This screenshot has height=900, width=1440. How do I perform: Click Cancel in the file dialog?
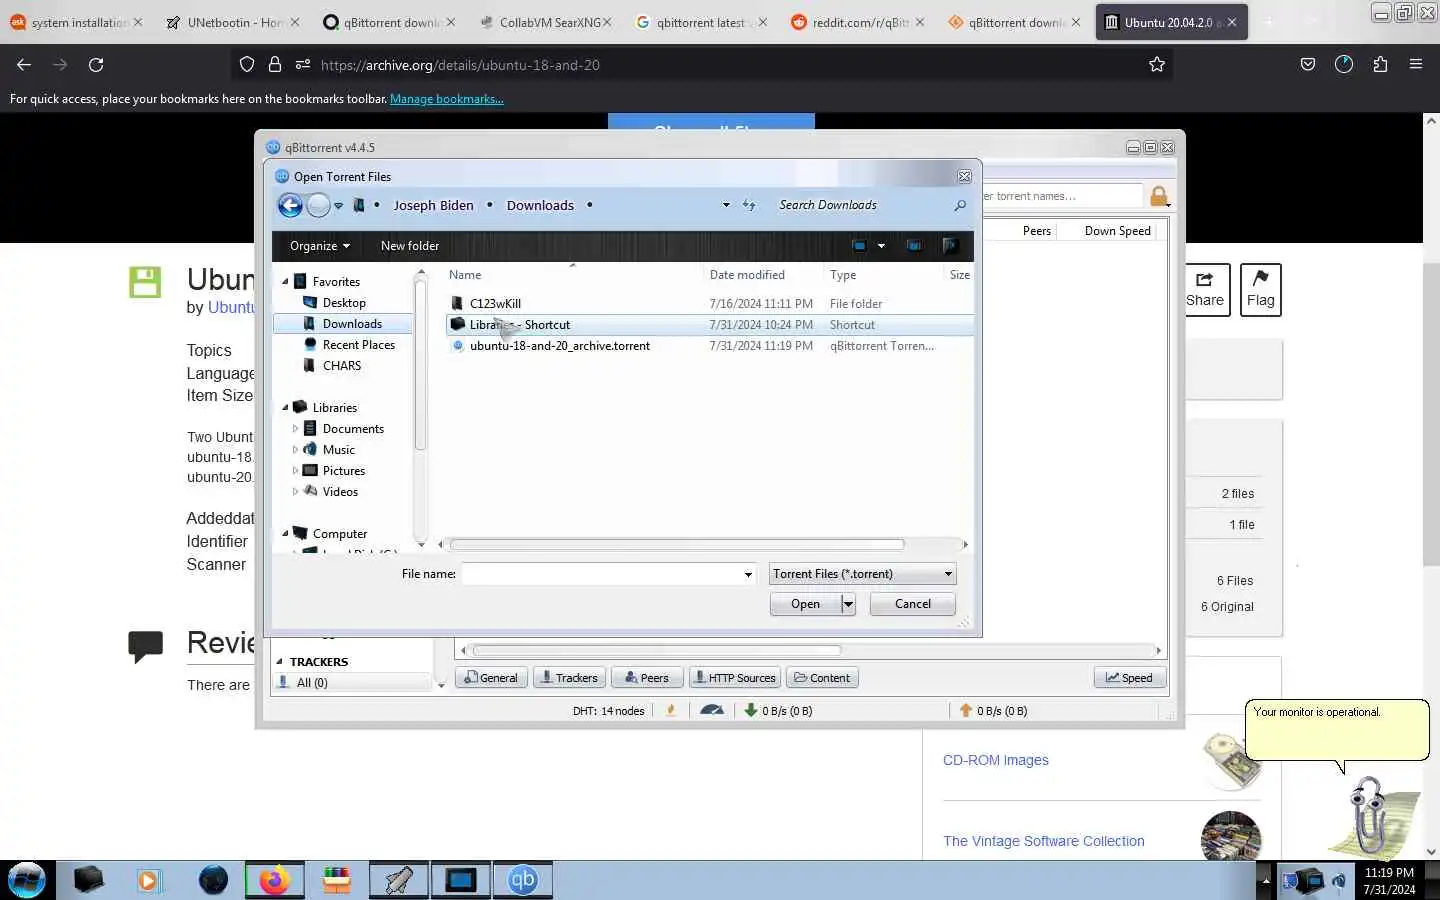coord(912,604)
